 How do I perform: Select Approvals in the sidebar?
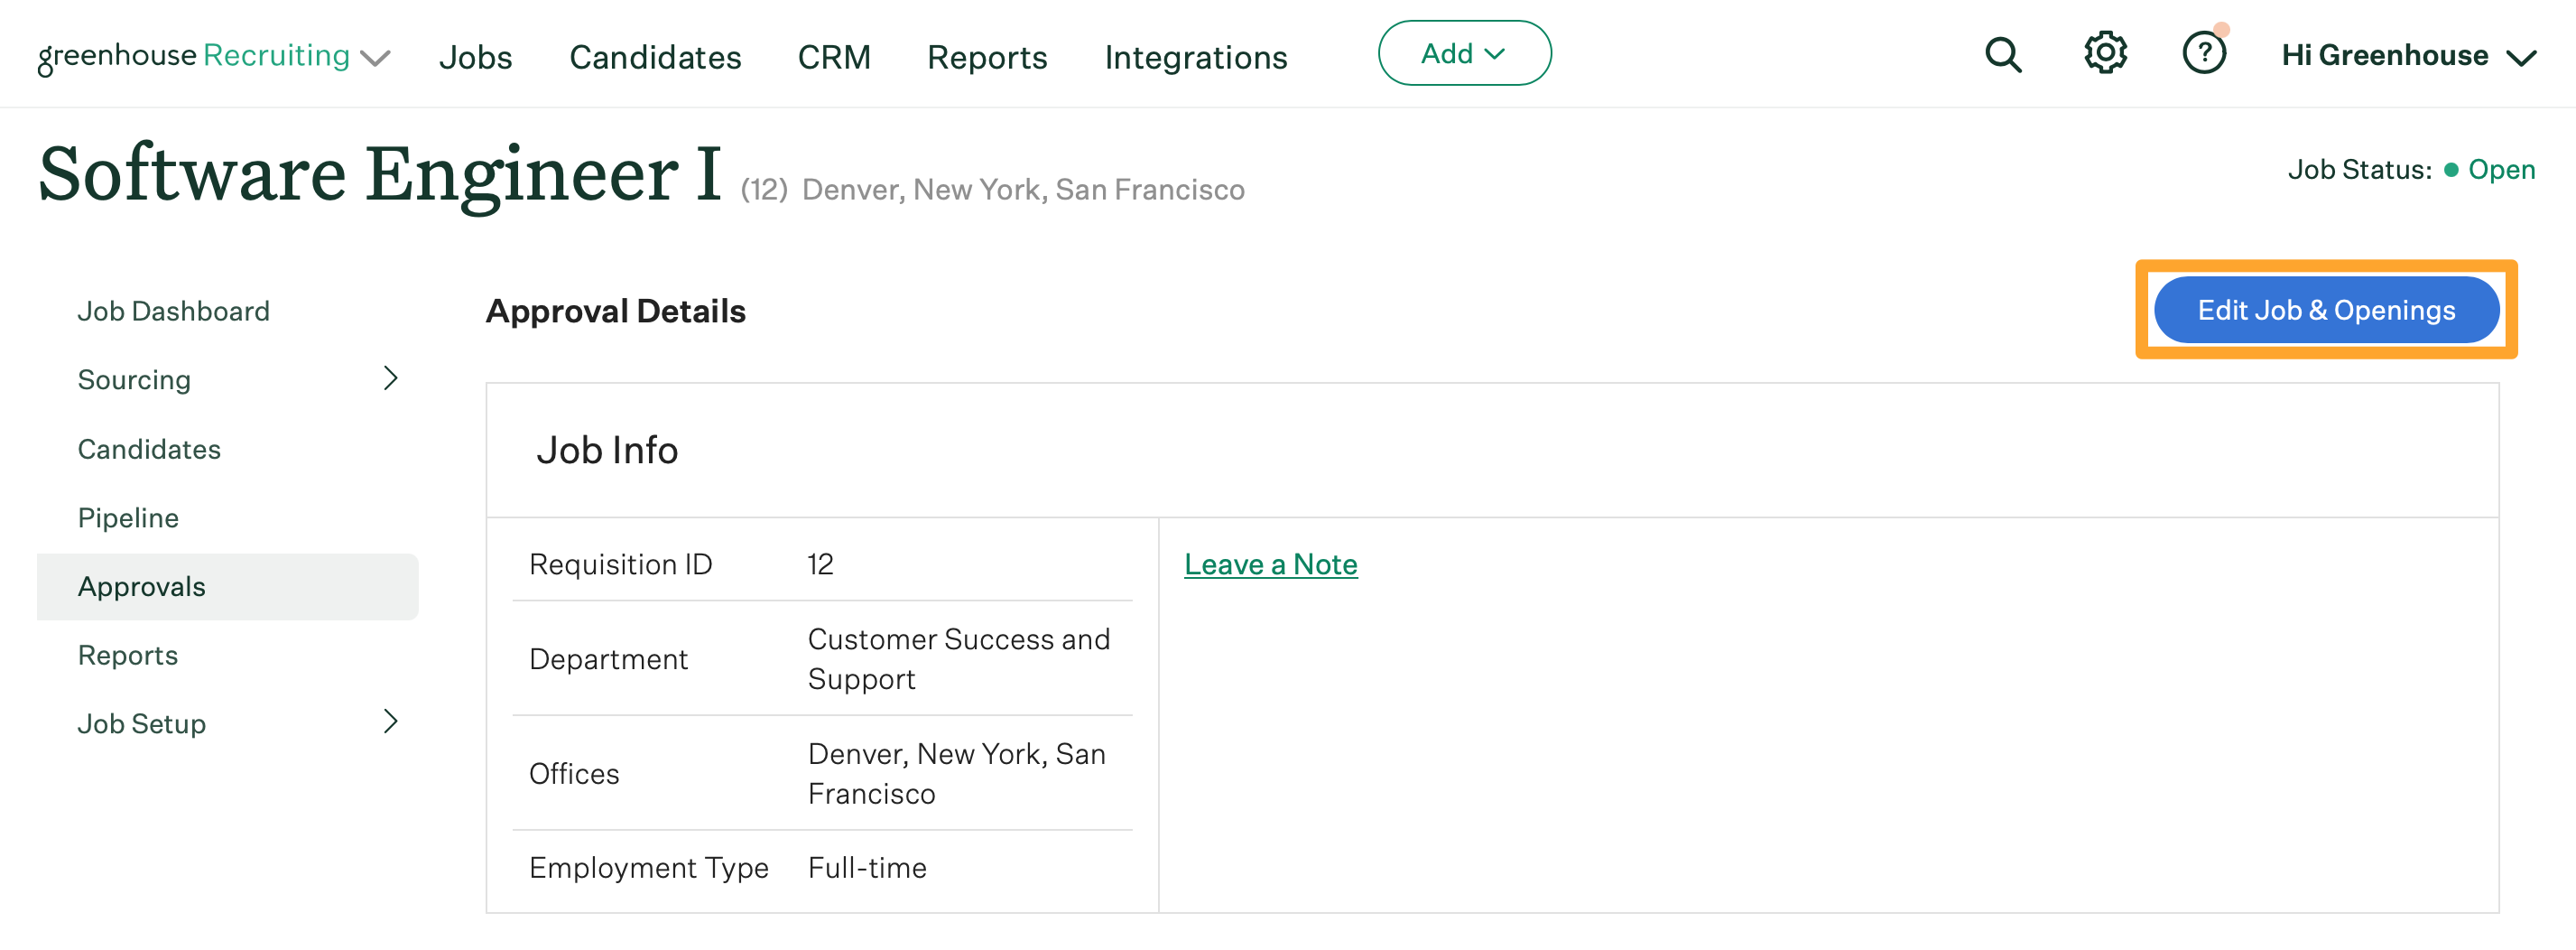228,587
